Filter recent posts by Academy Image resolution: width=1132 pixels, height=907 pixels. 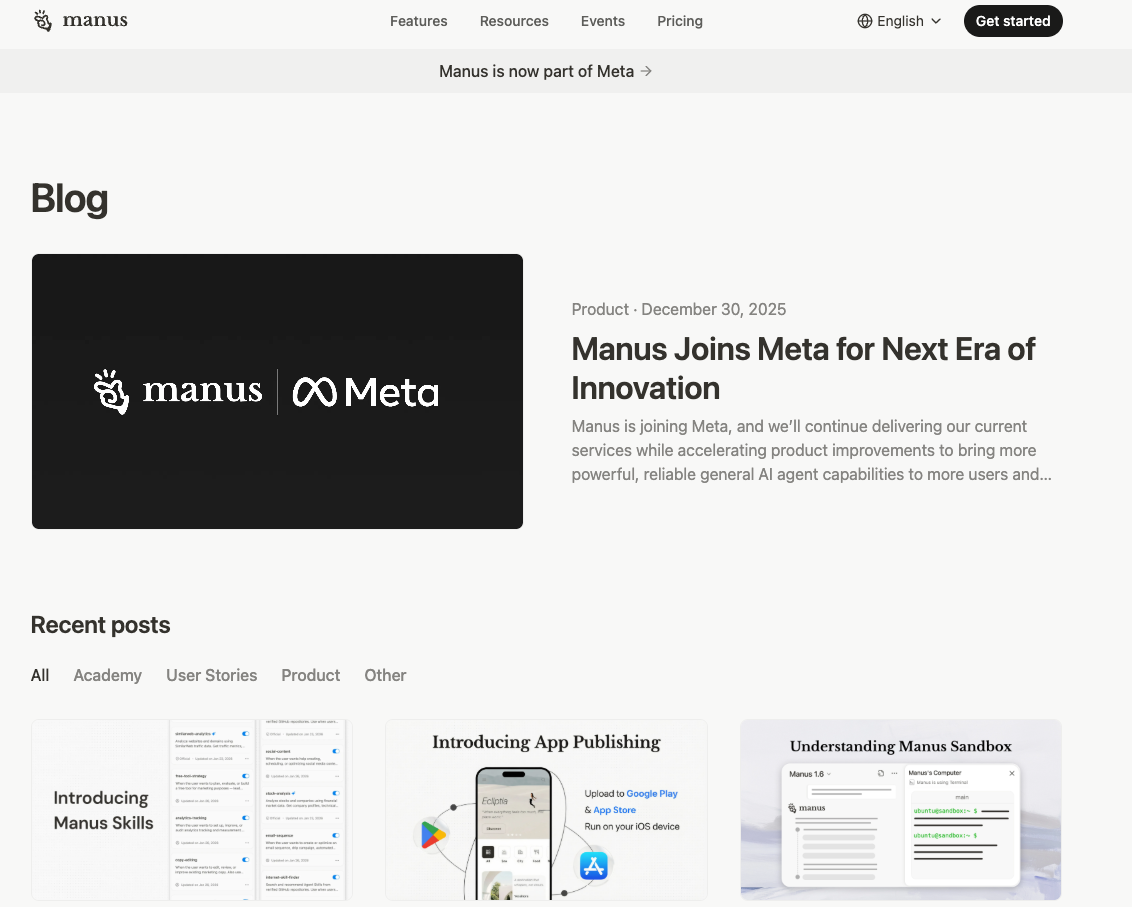tap(107, 675)
